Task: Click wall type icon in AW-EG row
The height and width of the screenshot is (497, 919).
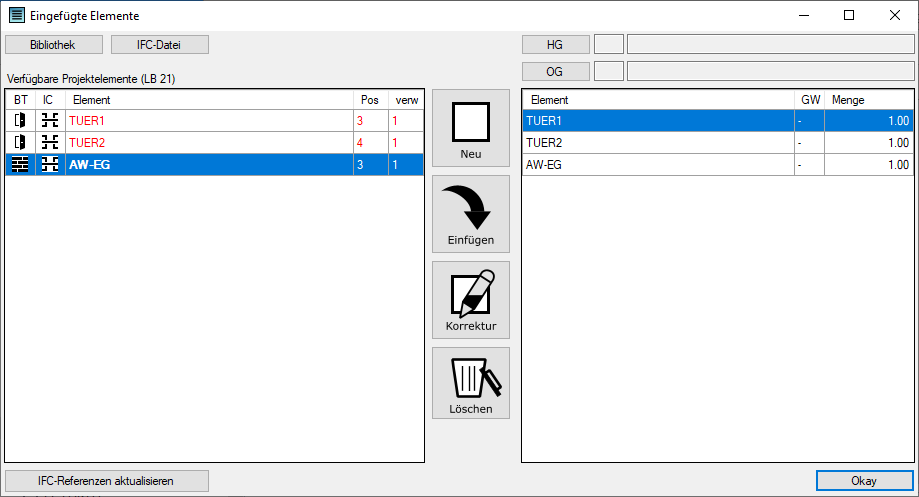Action: (21, 165)
